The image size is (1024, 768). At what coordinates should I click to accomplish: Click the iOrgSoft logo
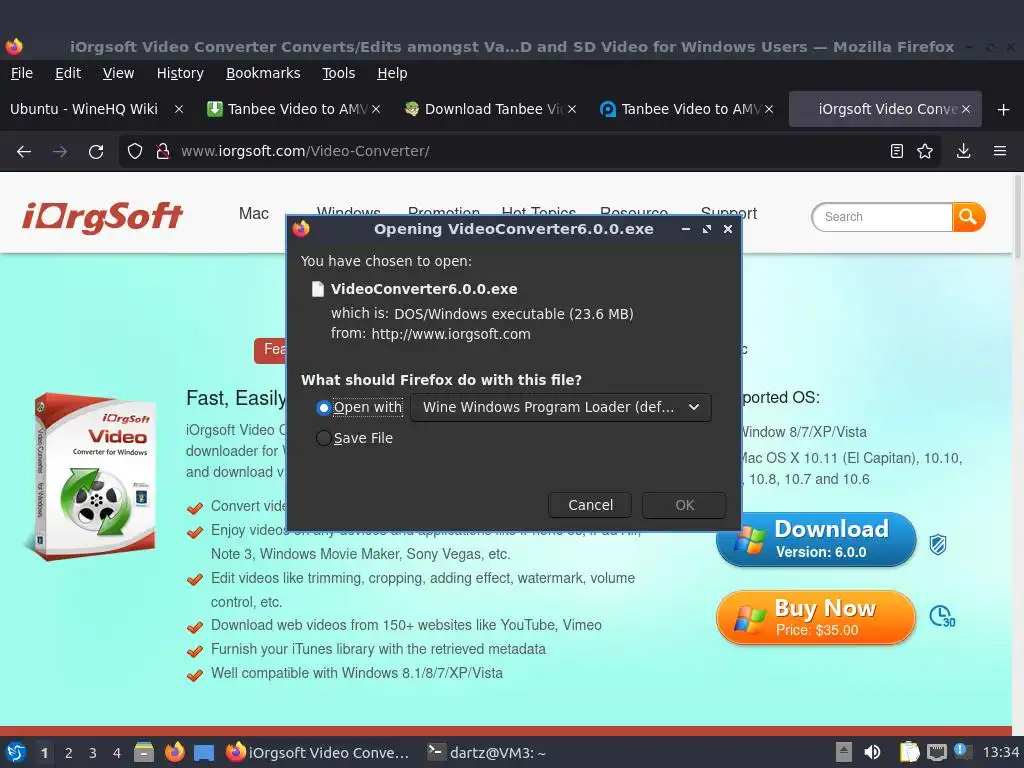pyautogui.click(x=103, y=217)
